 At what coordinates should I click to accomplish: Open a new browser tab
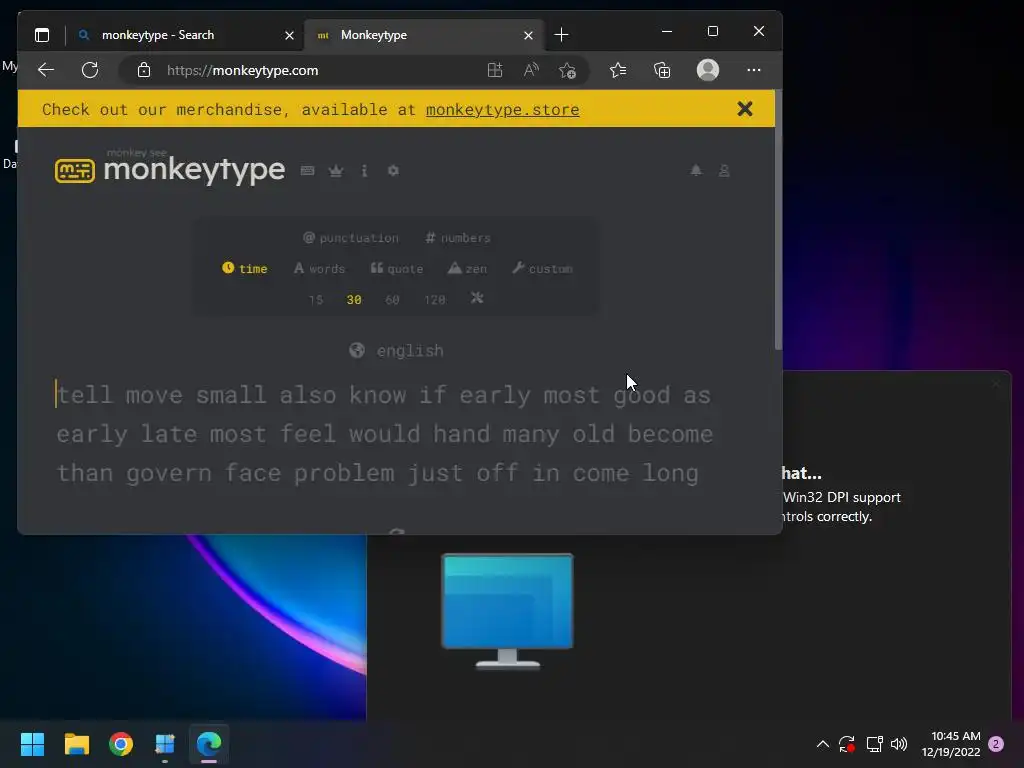click(x=561, y=35)
